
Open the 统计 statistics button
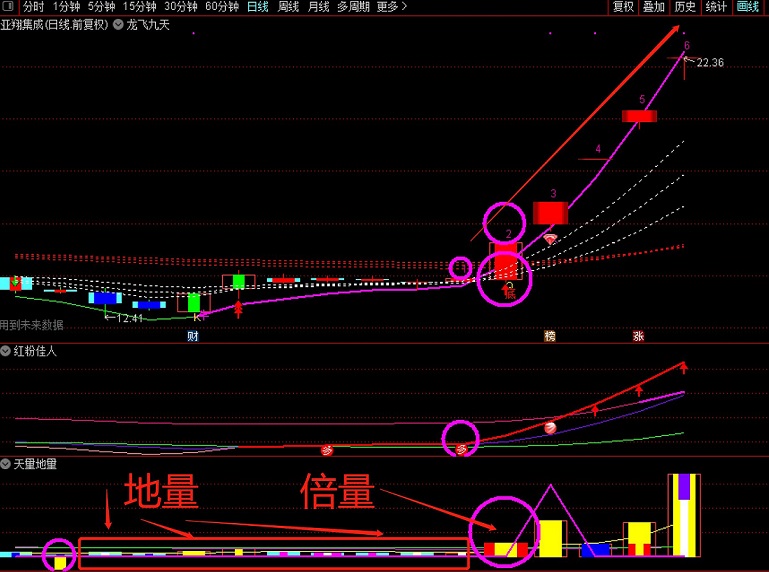pos(716,7)
